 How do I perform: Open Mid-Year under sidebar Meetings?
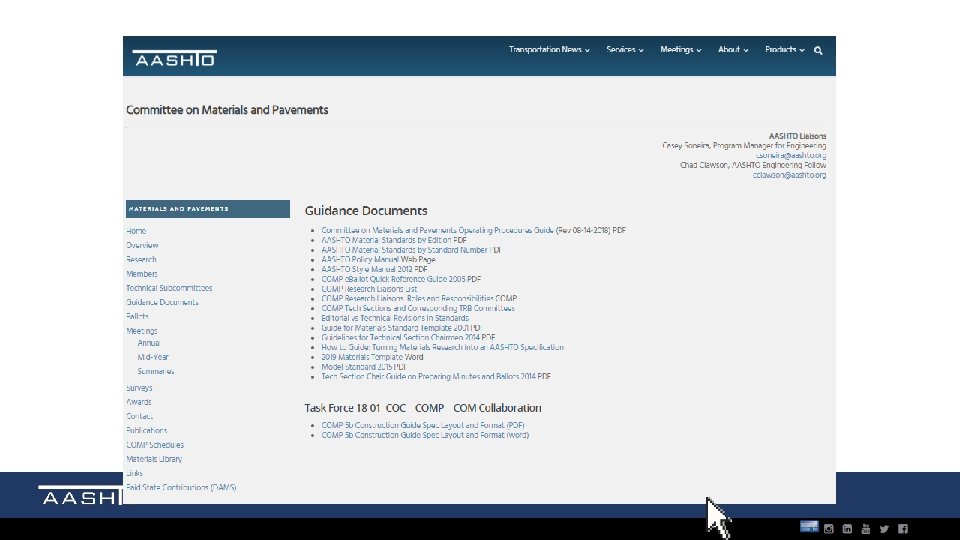tap(153, 357)
